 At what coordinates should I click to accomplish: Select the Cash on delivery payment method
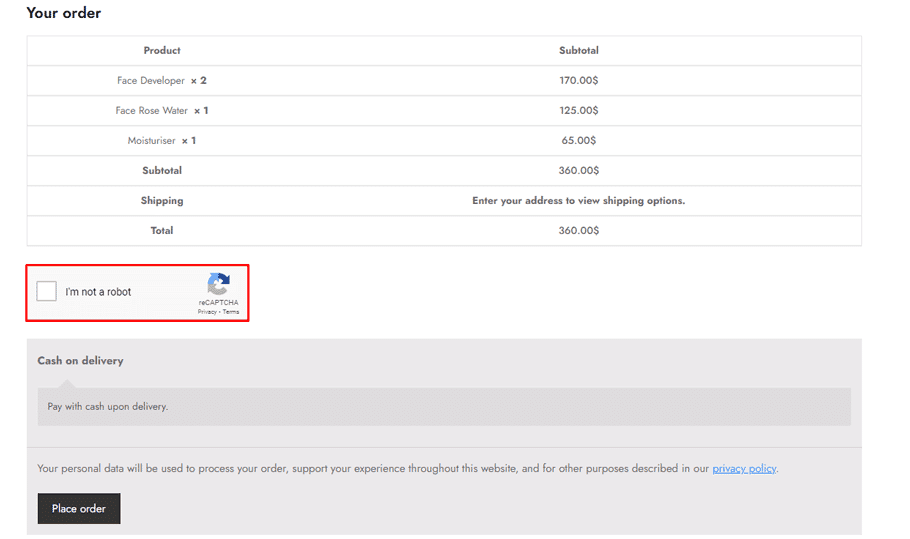point(80,360)
